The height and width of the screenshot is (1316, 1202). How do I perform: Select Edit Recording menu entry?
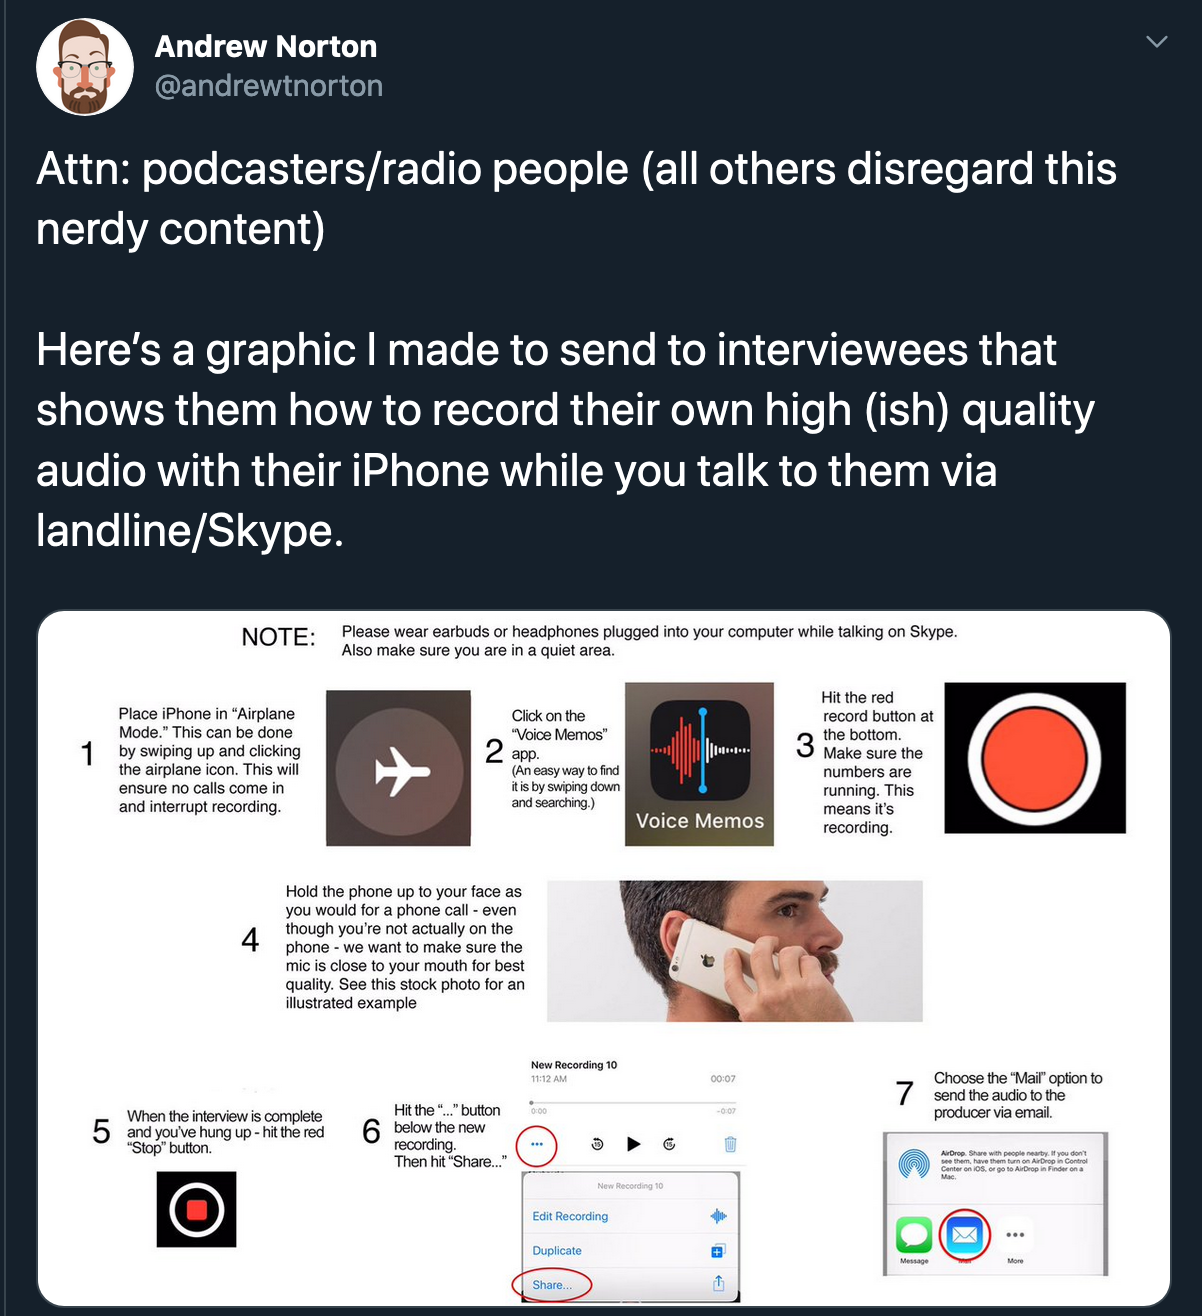point(630,1216)
